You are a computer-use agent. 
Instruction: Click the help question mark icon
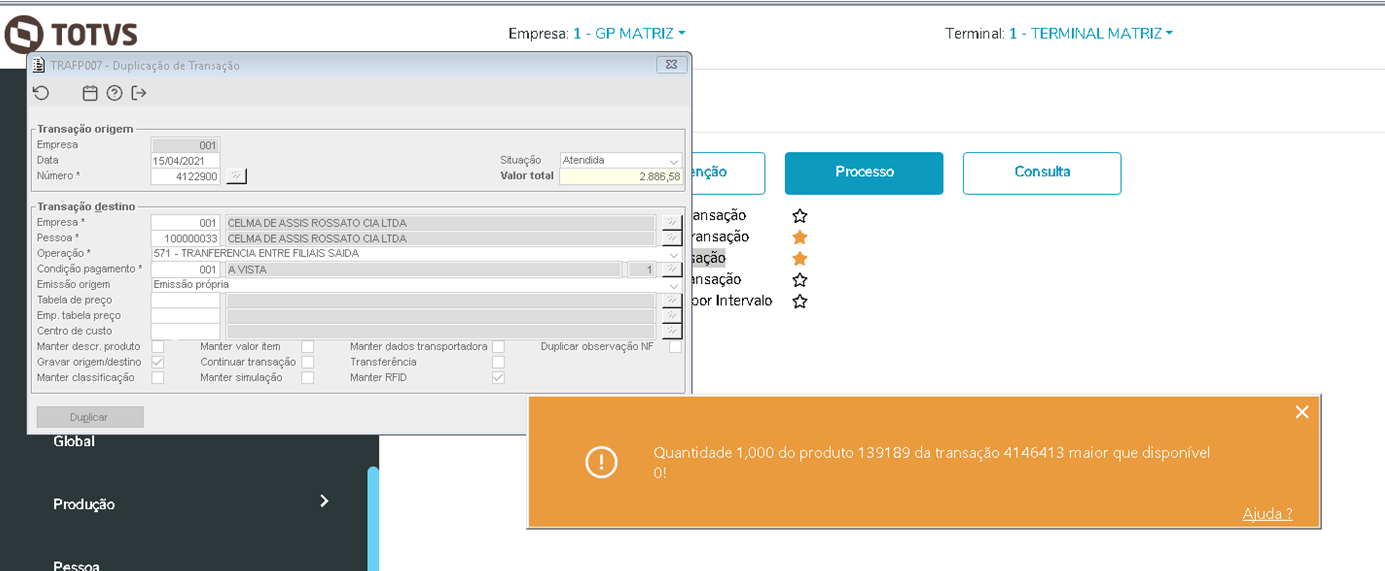pos(114,93)
